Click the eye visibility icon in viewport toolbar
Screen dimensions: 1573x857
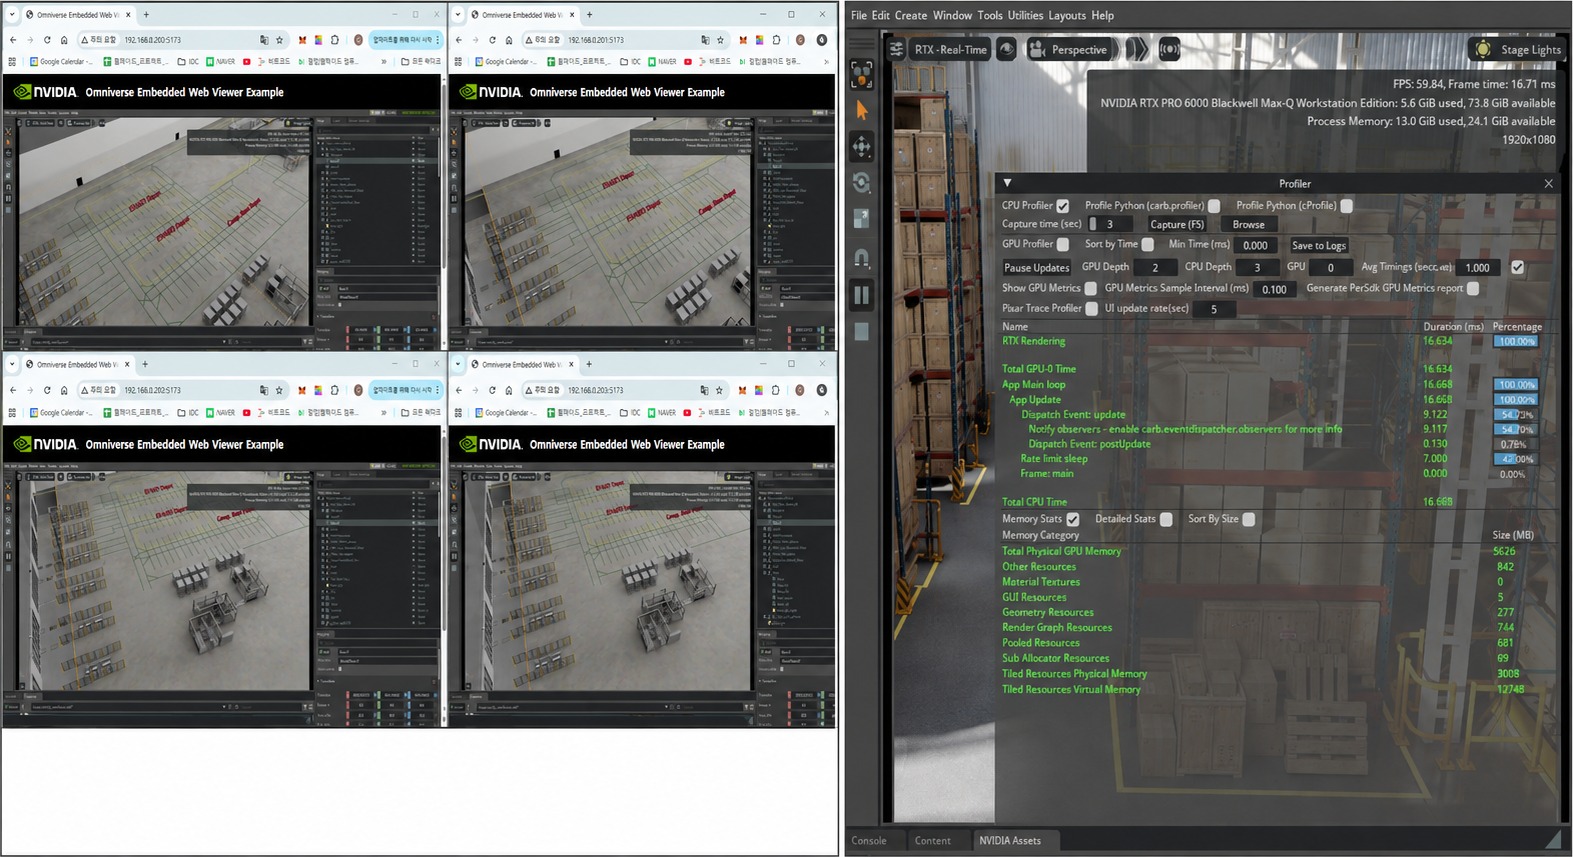pyautogui.click(x=1007, y=49)
